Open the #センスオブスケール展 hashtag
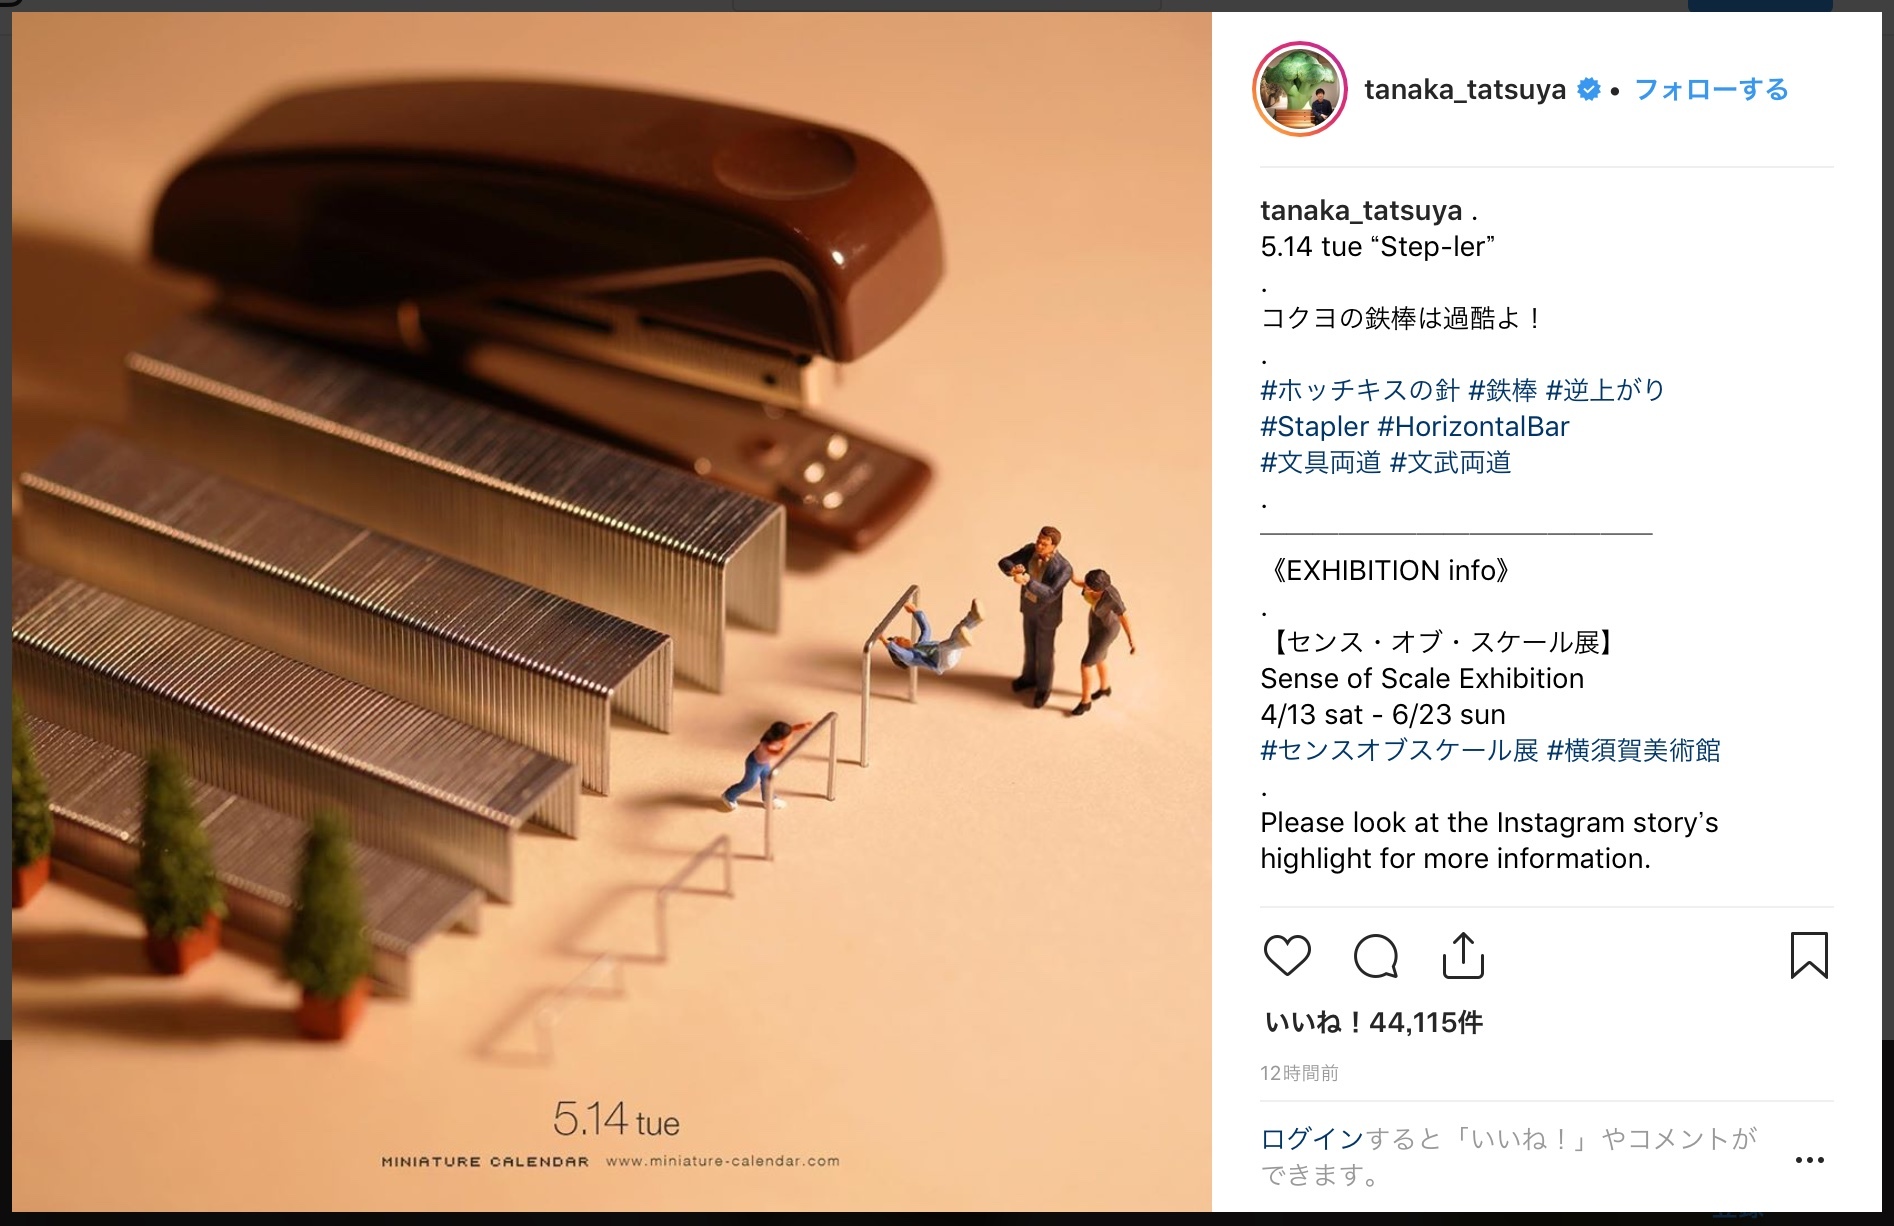This screenshot has width=1894, height=1226. tap(1399, 751)
